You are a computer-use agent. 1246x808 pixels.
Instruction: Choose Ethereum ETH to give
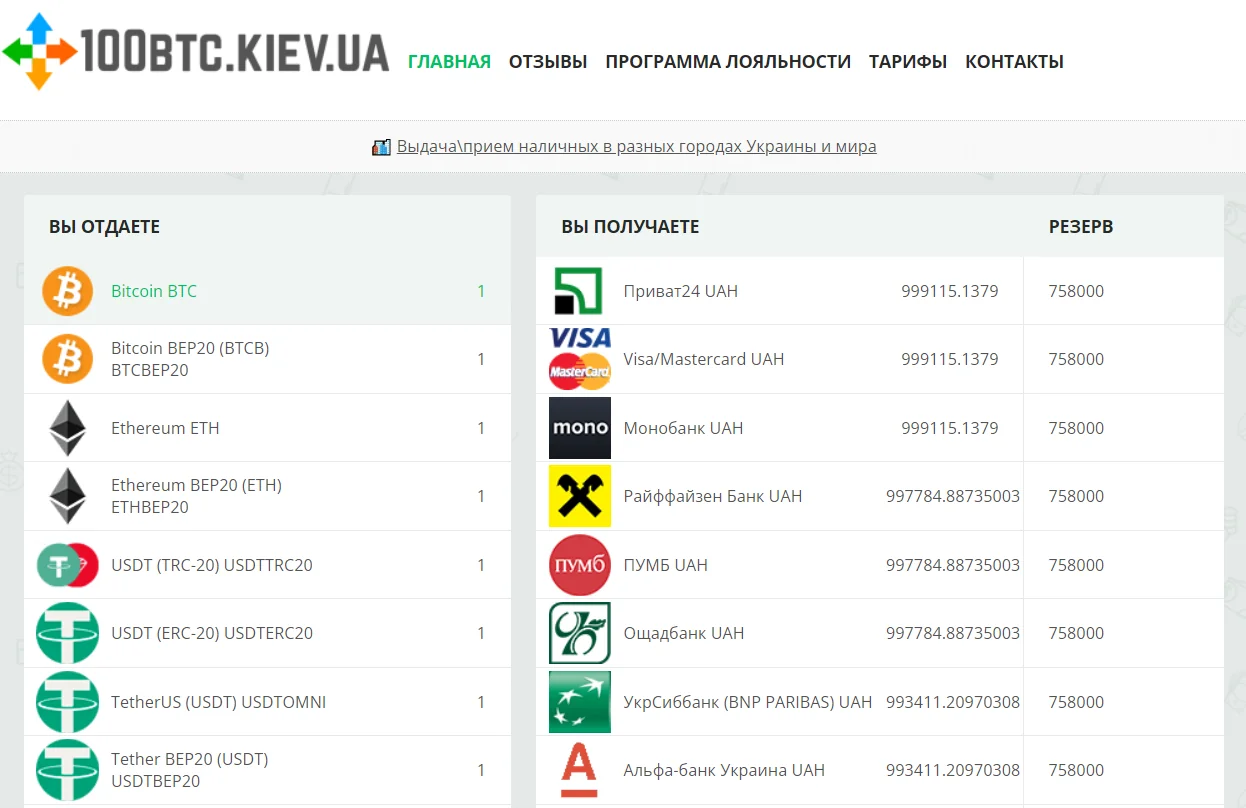(267, 428)
